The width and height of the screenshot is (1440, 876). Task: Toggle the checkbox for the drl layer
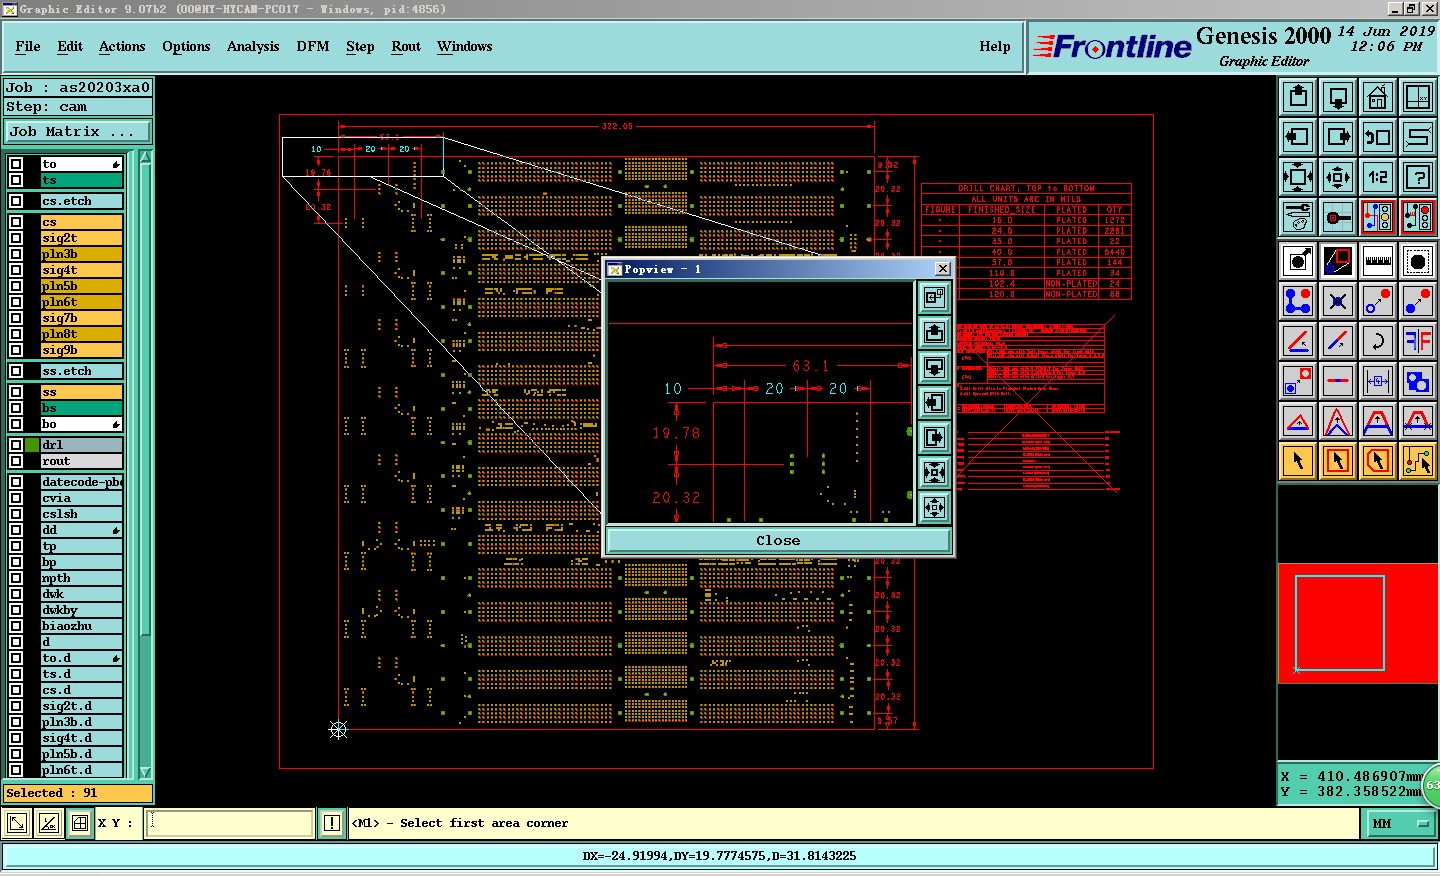tap(16, 445)
